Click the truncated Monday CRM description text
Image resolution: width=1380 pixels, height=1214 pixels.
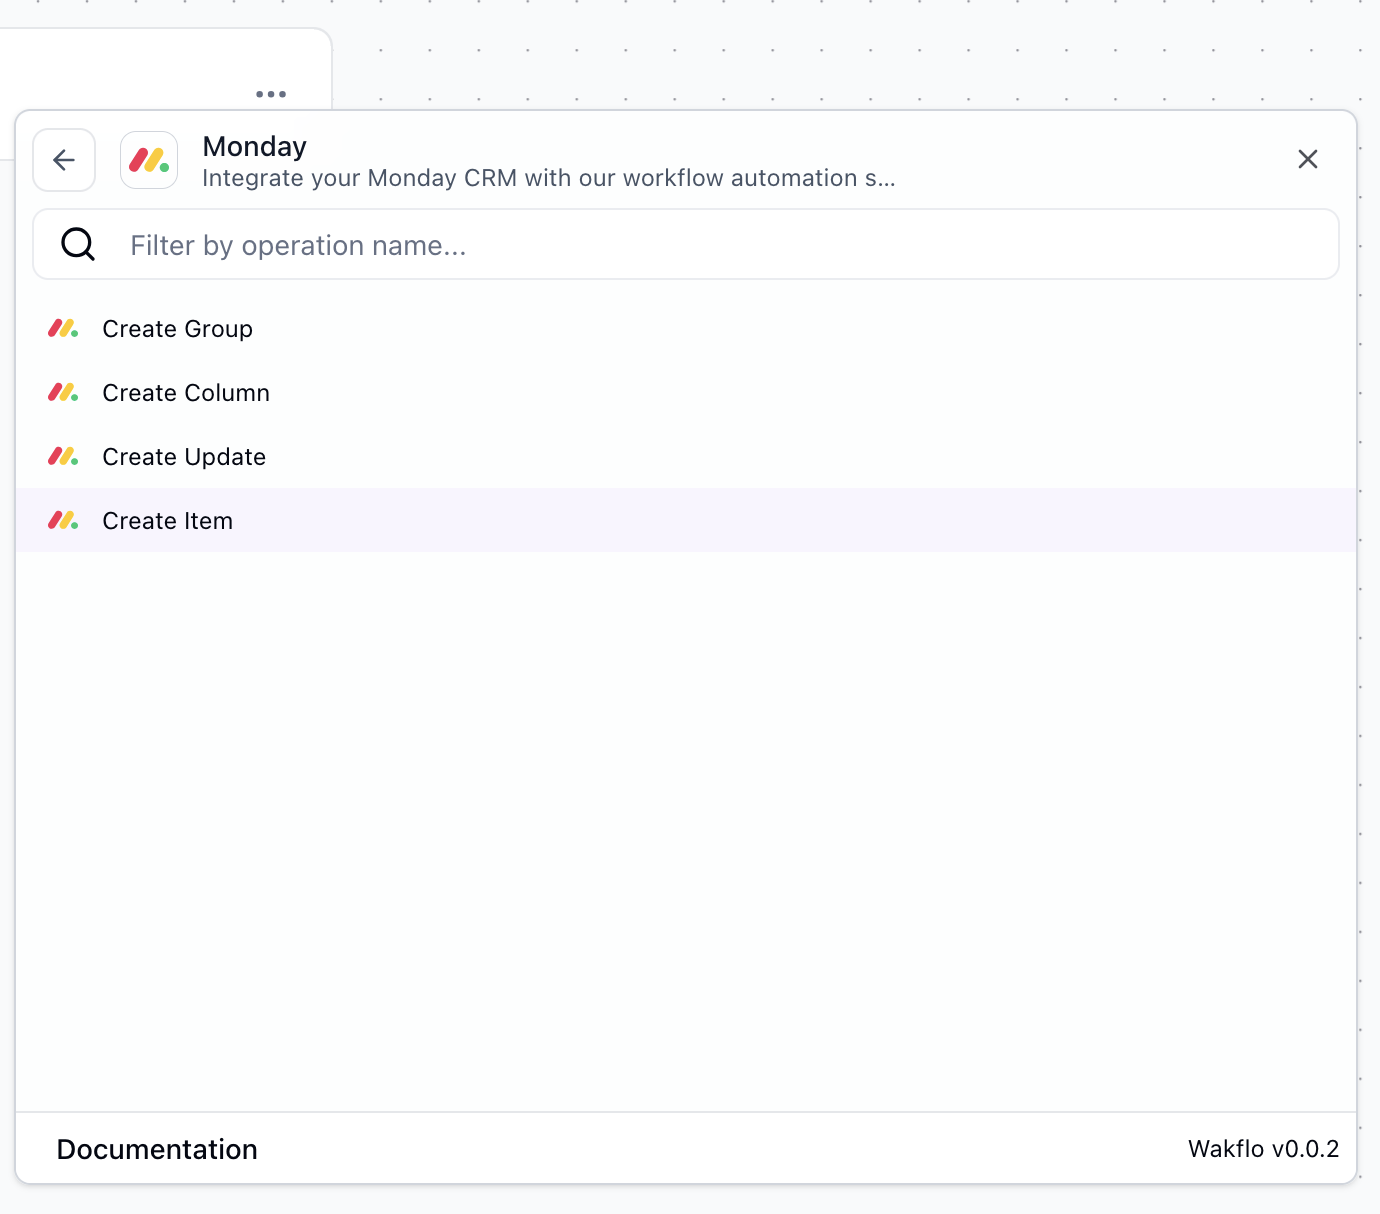pos(548,178)
